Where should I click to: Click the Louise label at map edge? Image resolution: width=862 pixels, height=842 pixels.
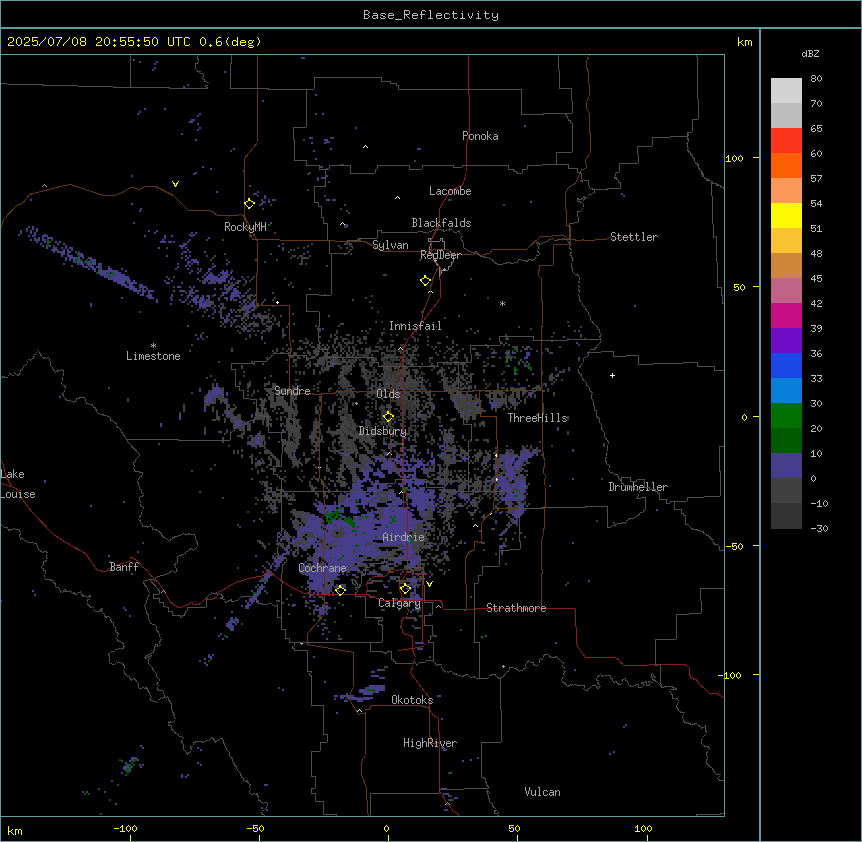[18, 494]
